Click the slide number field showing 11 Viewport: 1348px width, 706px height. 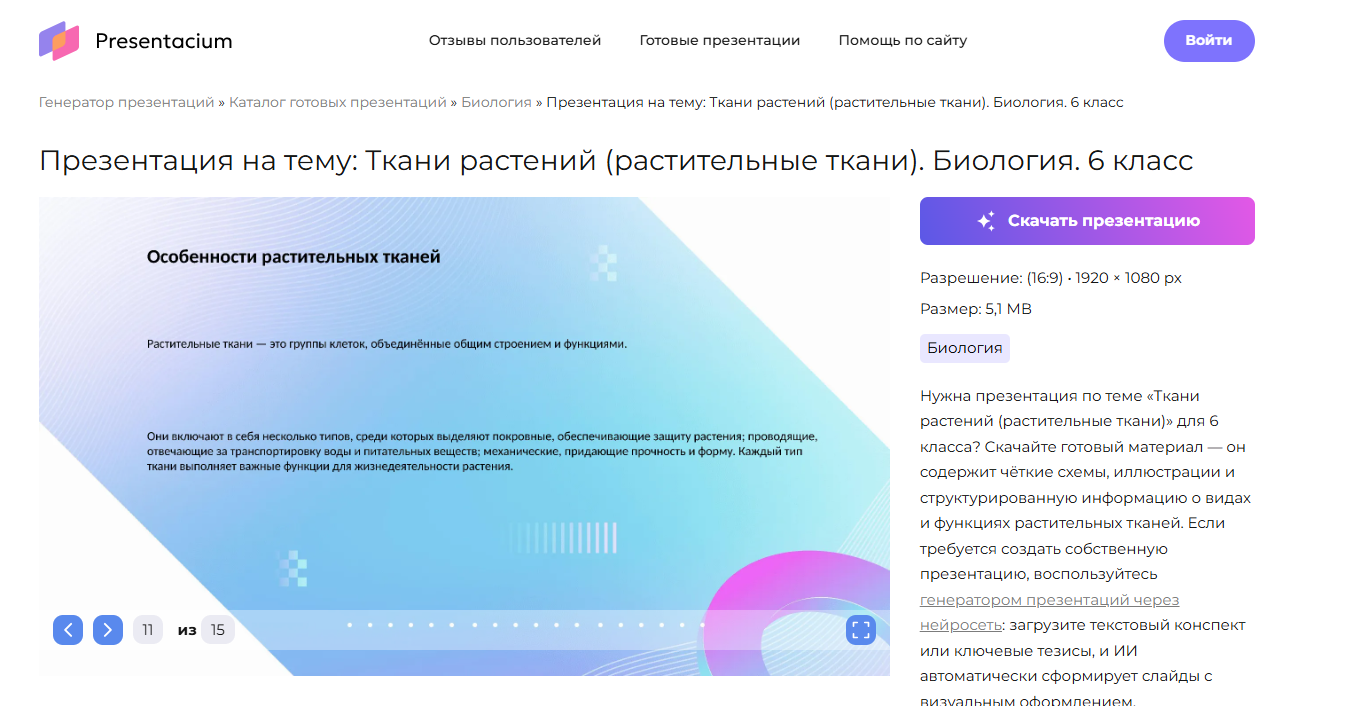point(148,630)
